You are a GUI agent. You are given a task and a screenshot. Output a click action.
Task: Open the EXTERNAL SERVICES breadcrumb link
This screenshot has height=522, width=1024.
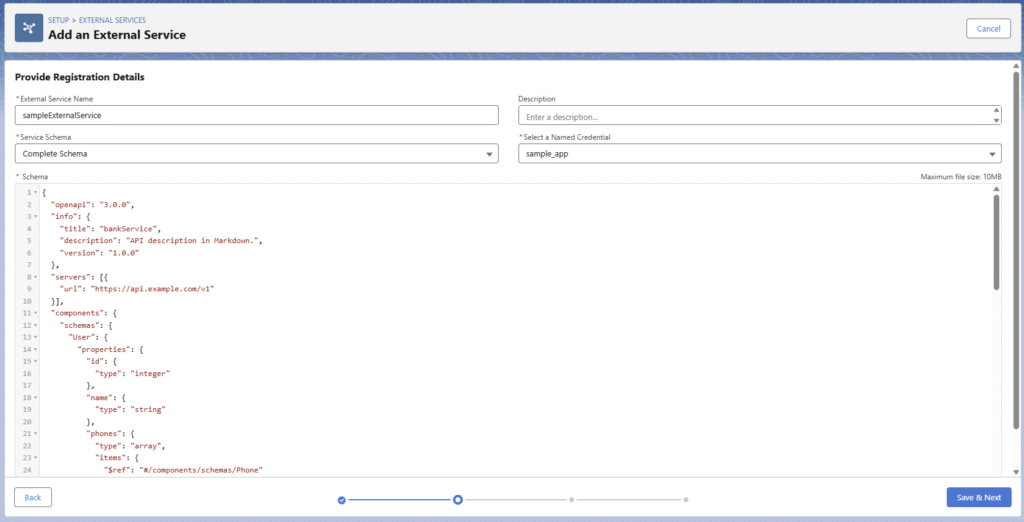(112, 20)
